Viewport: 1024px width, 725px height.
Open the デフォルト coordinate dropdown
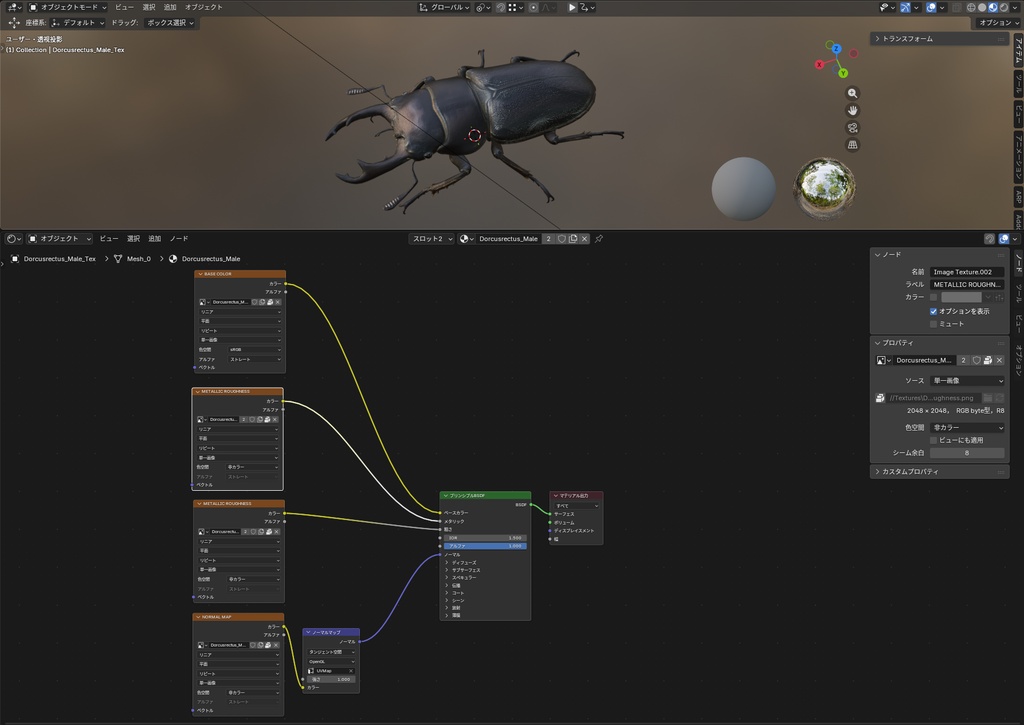78,22
